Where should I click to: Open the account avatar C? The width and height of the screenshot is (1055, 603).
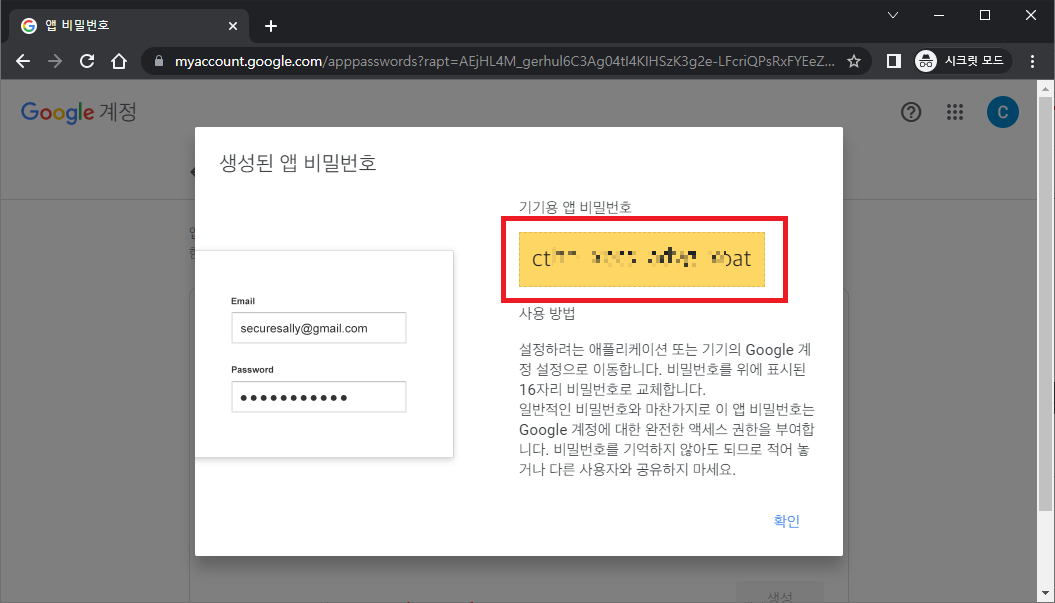pos(1003,112)
